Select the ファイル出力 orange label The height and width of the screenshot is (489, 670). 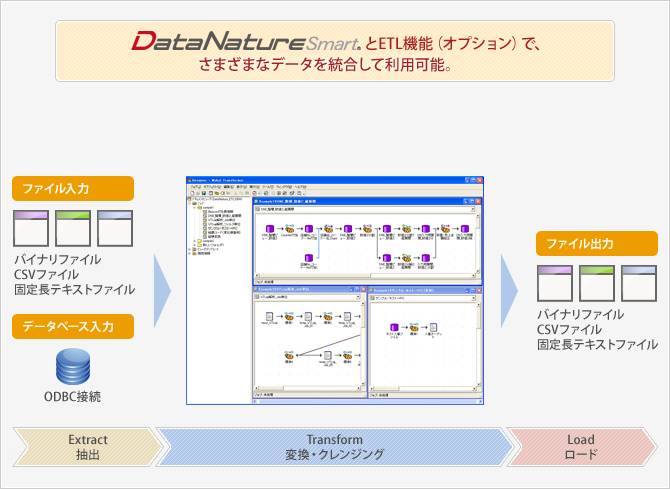click(597, 244)
